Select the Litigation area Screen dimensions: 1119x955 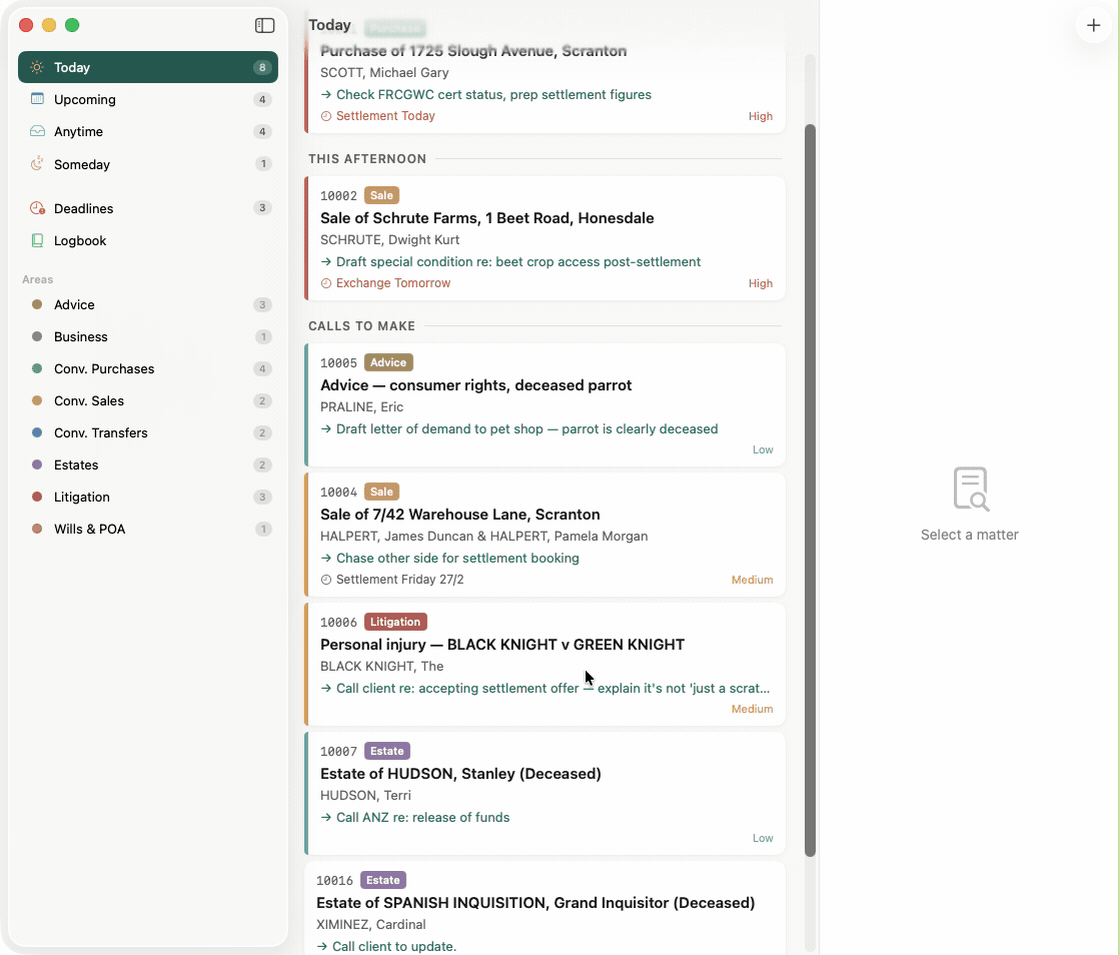[x=82, y=497]
